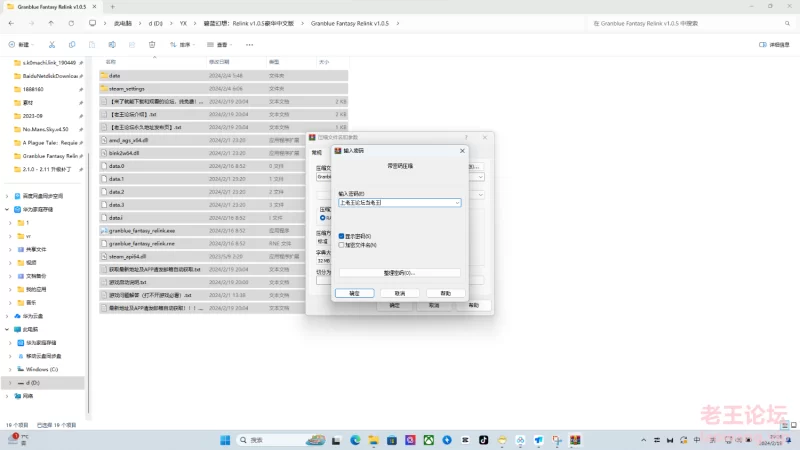Click d (D:) in the address breadcrumb
Image resolution: width=800 pixels, height=450 pixels.
(156, 23)
